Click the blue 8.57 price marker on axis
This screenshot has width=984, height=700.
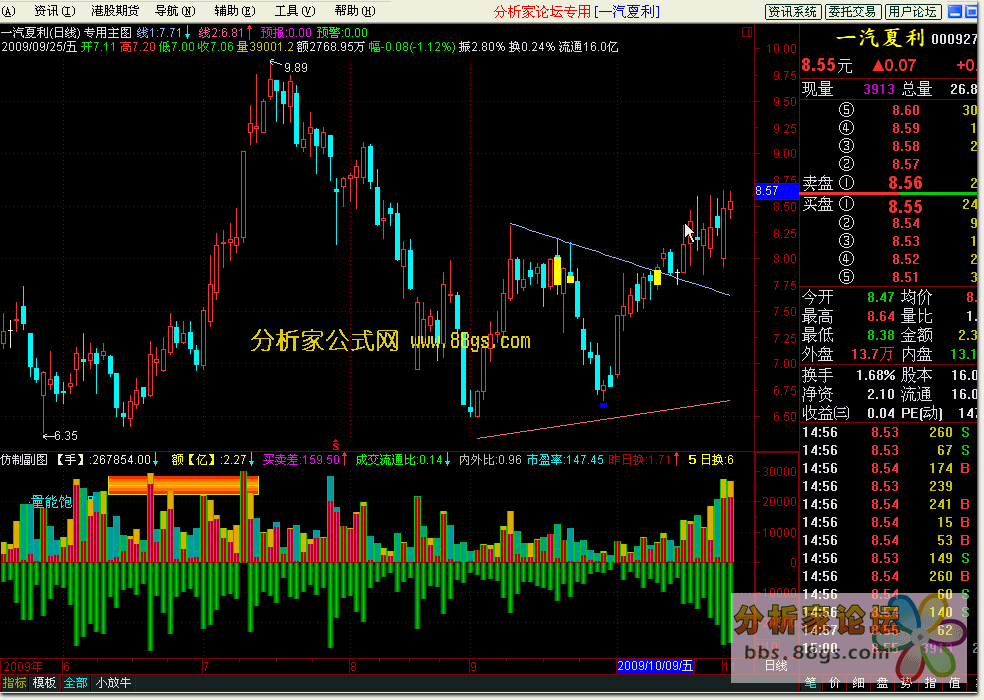[776, 191]
